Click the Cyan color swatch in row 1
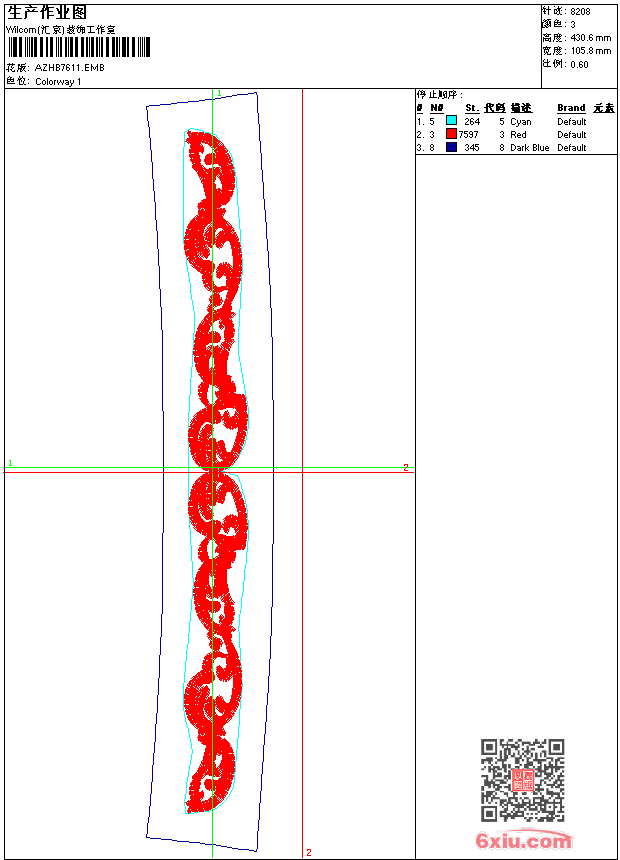Screen dimensions: 620x860 452,121
